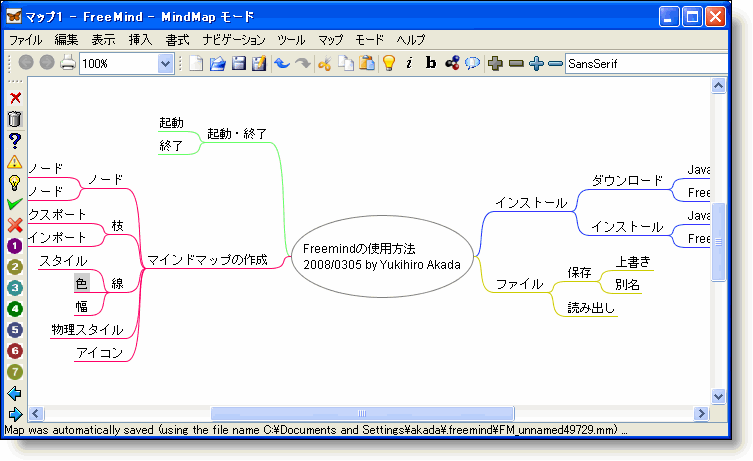Click the Paste clipboard icon
753x461 pixels.
pos(367,63)
